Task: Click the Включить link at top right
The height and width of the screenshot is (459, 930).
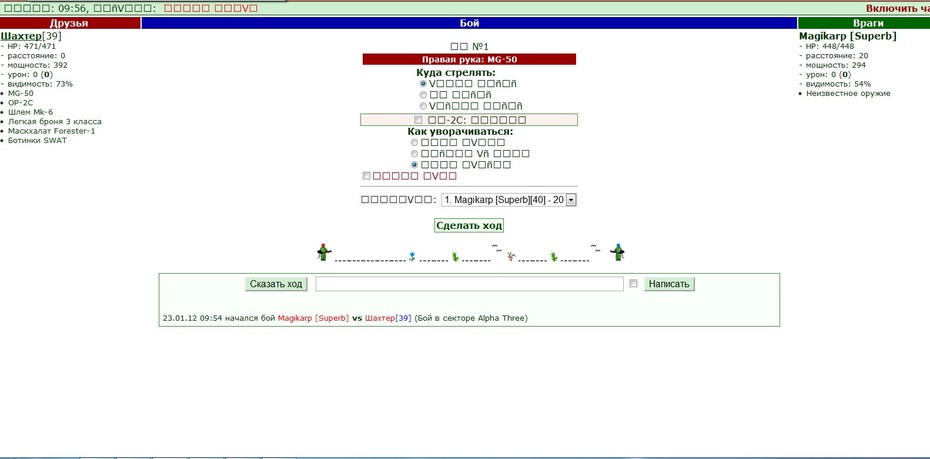Action: tap(897, 8)
